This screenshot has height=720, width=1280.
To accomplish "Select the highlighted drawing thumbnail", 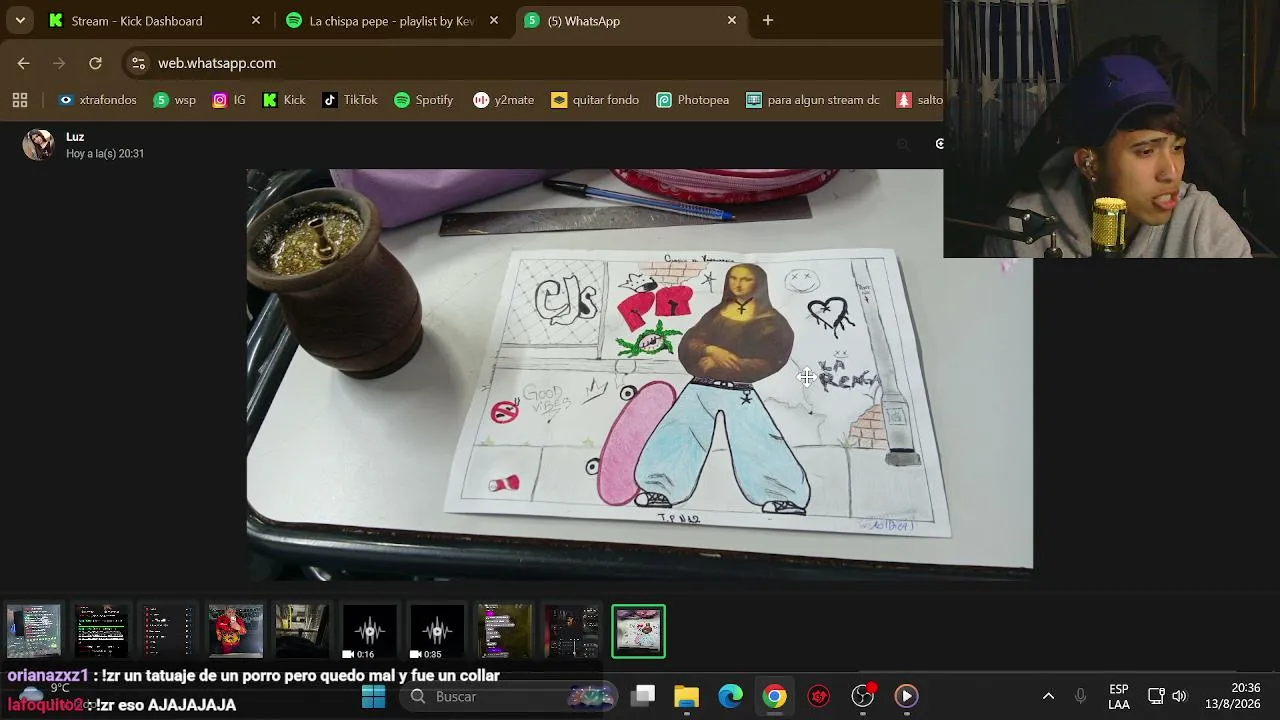I will click(638, 631).
